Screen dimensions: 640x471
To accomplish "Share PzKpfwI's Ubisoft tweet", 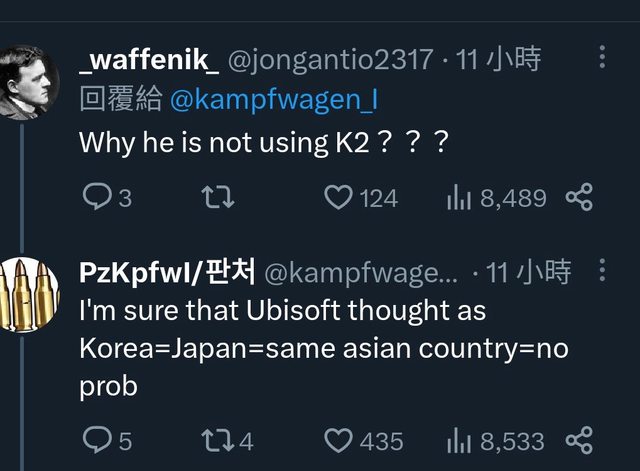I will tap(579, 440).
